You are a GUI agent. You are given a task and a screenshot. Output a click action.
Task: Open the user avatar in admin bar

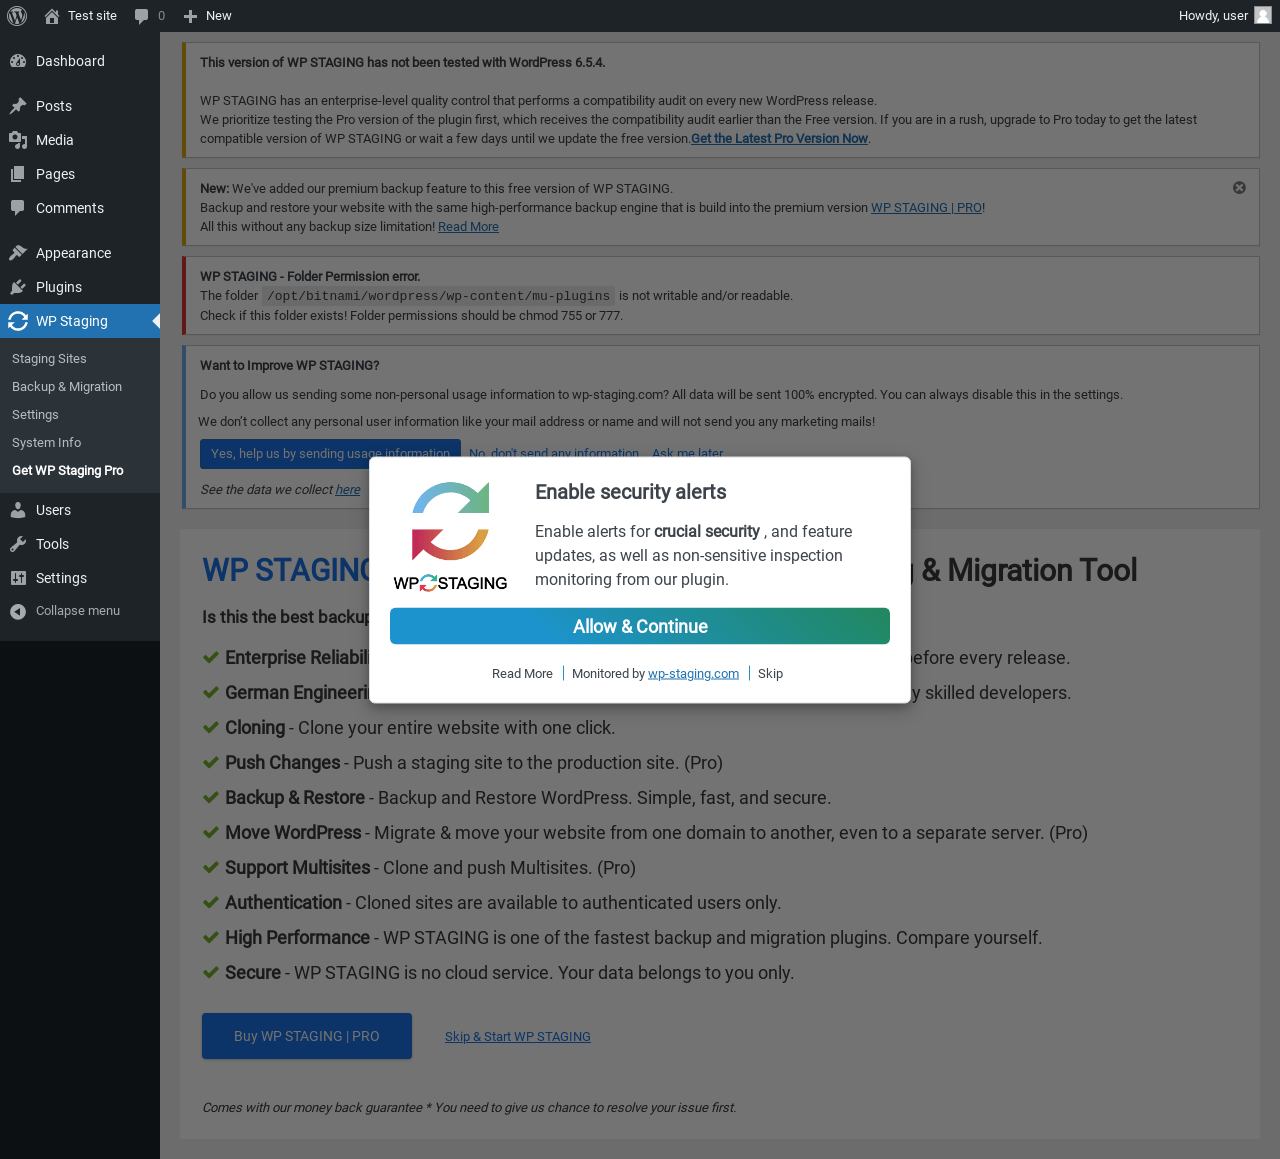(1263, 16)
